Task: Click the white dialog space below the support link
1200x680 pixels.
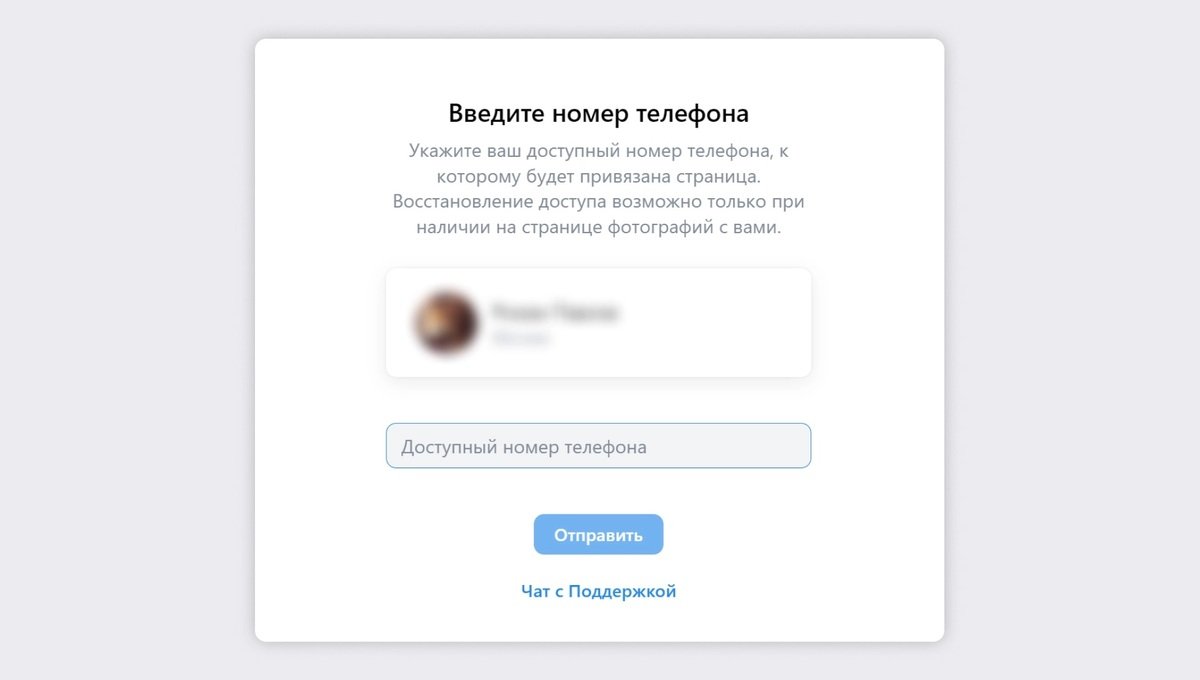Action: point(598,622)
